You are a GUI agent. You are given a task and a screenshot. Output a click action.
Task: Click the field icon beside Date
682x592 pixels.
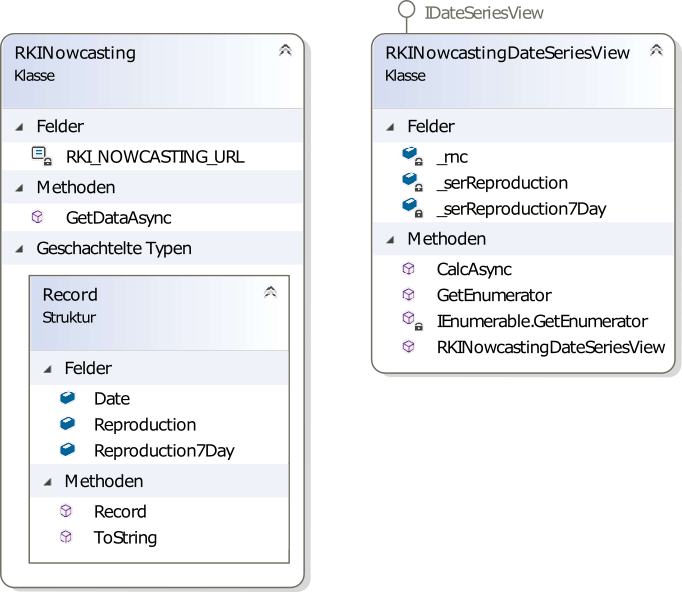point(67,398)
